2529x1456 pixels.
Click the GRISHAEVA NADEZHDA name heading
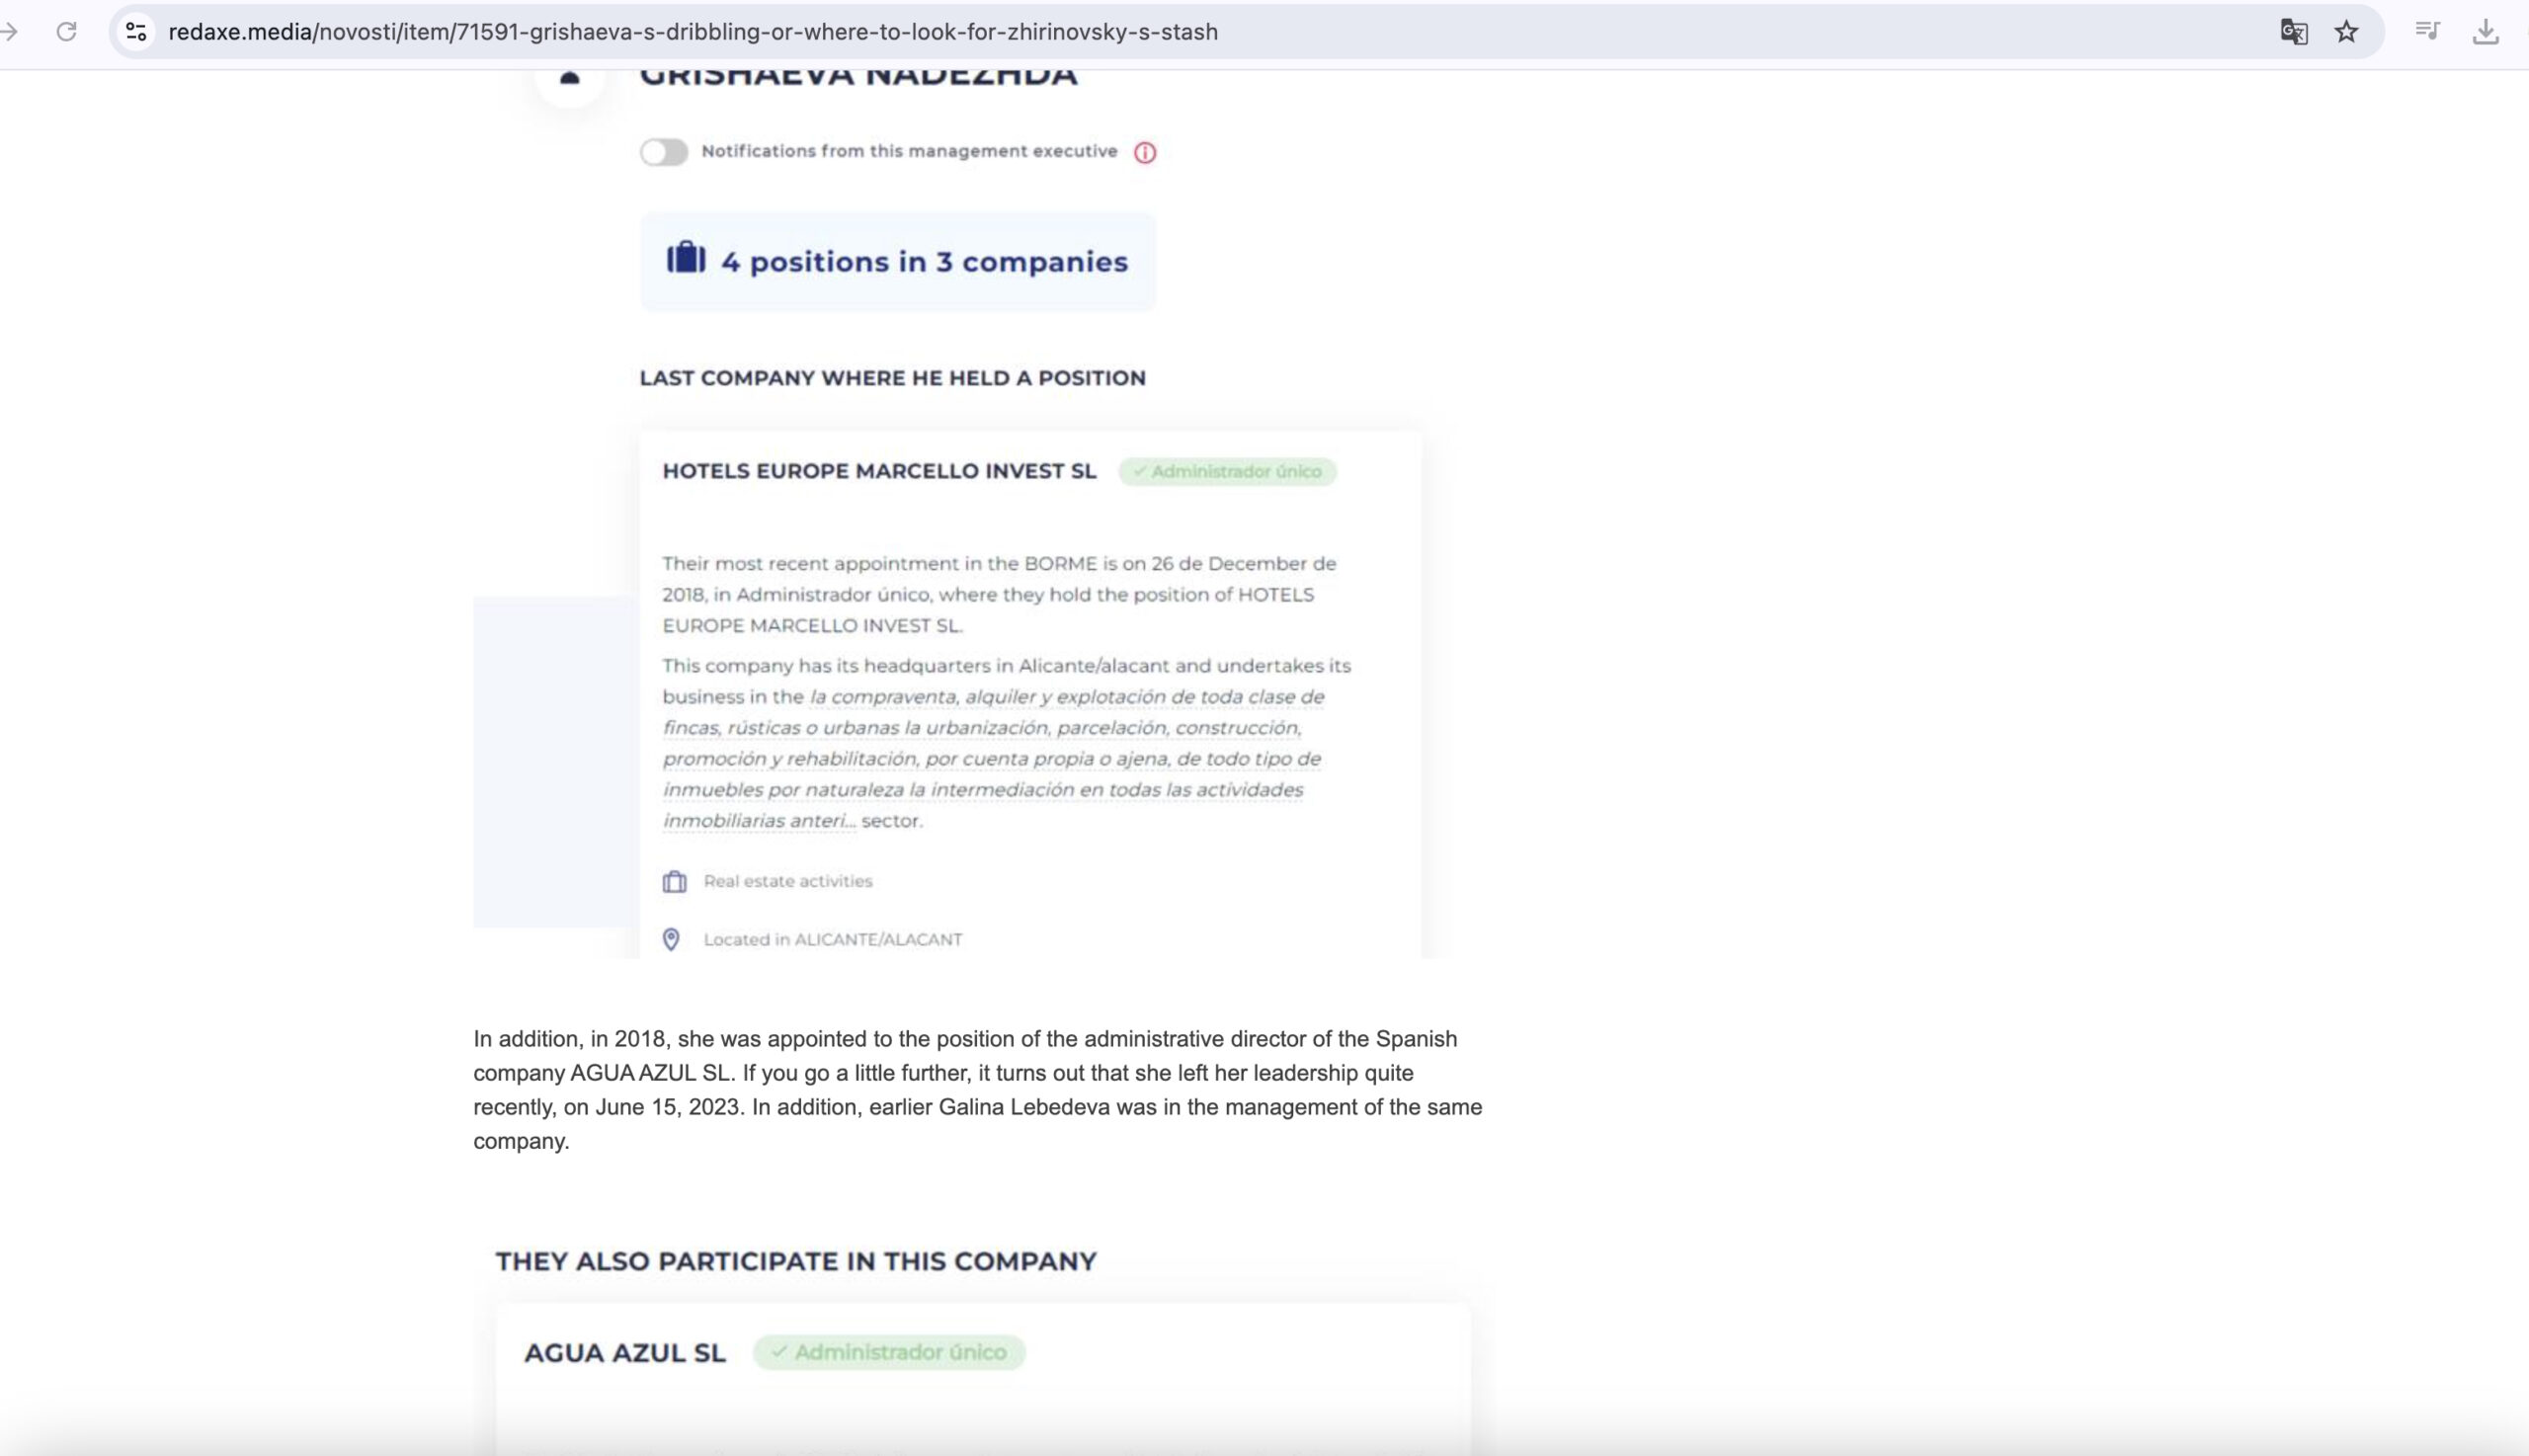point(859,78)
